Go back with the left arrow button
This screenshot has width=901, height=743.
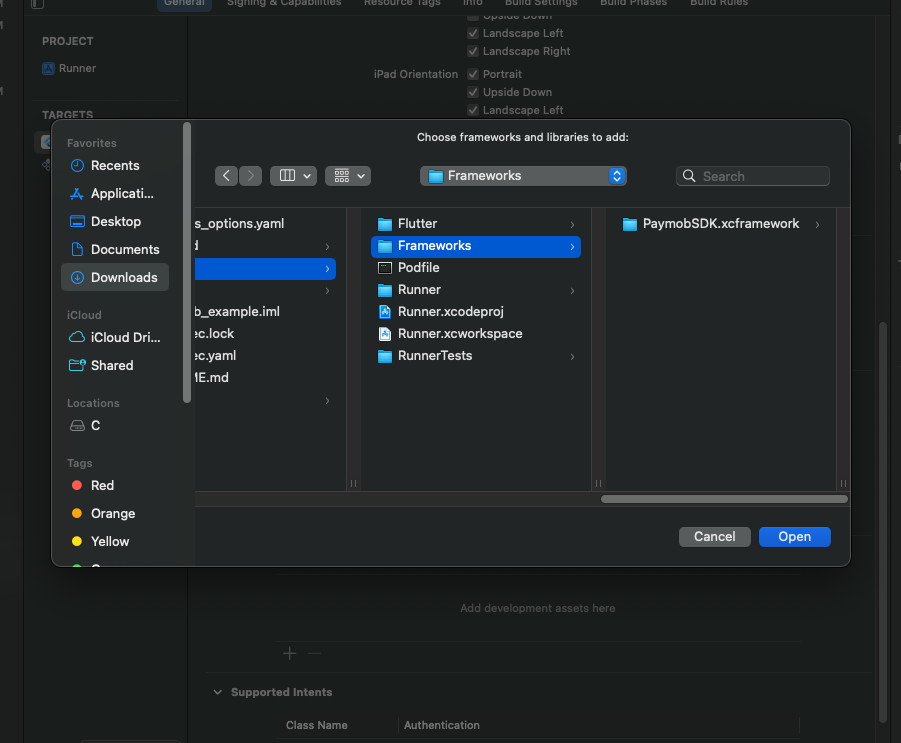(x=226, y=176)
